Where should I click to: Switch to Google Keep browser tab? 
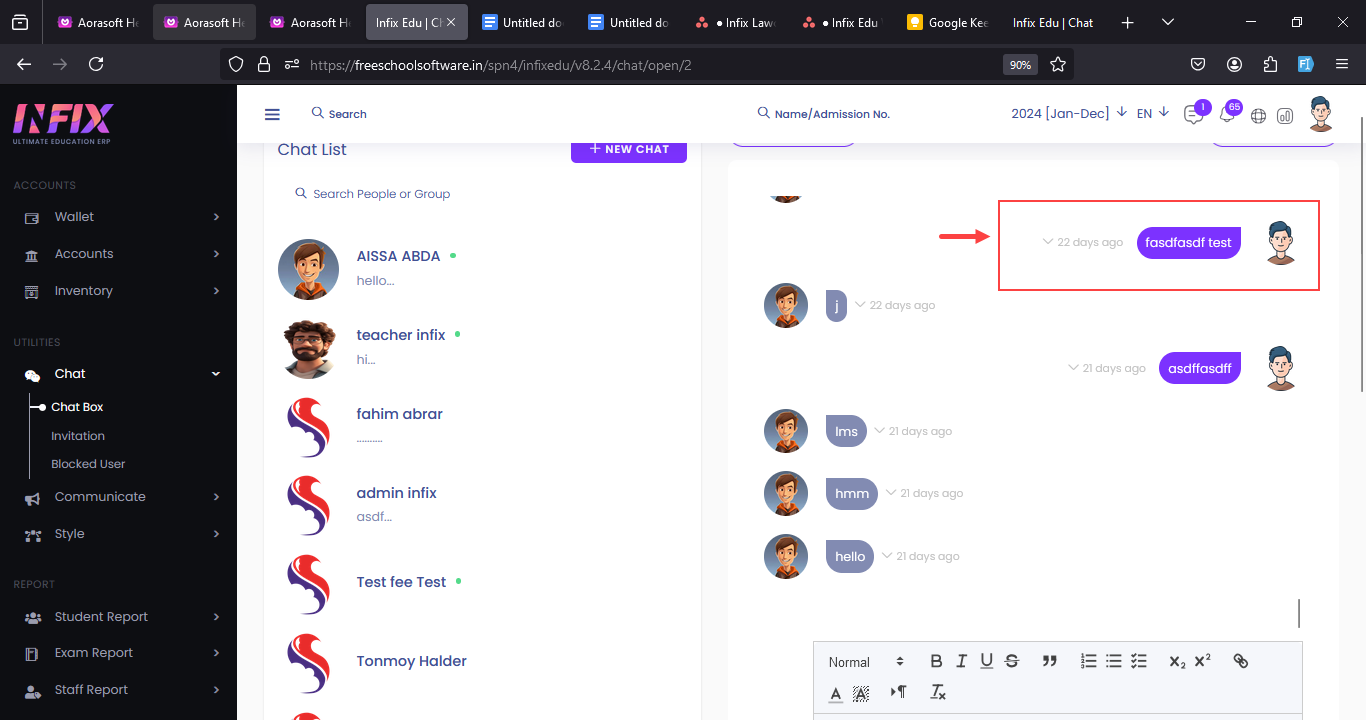(947, 22)
